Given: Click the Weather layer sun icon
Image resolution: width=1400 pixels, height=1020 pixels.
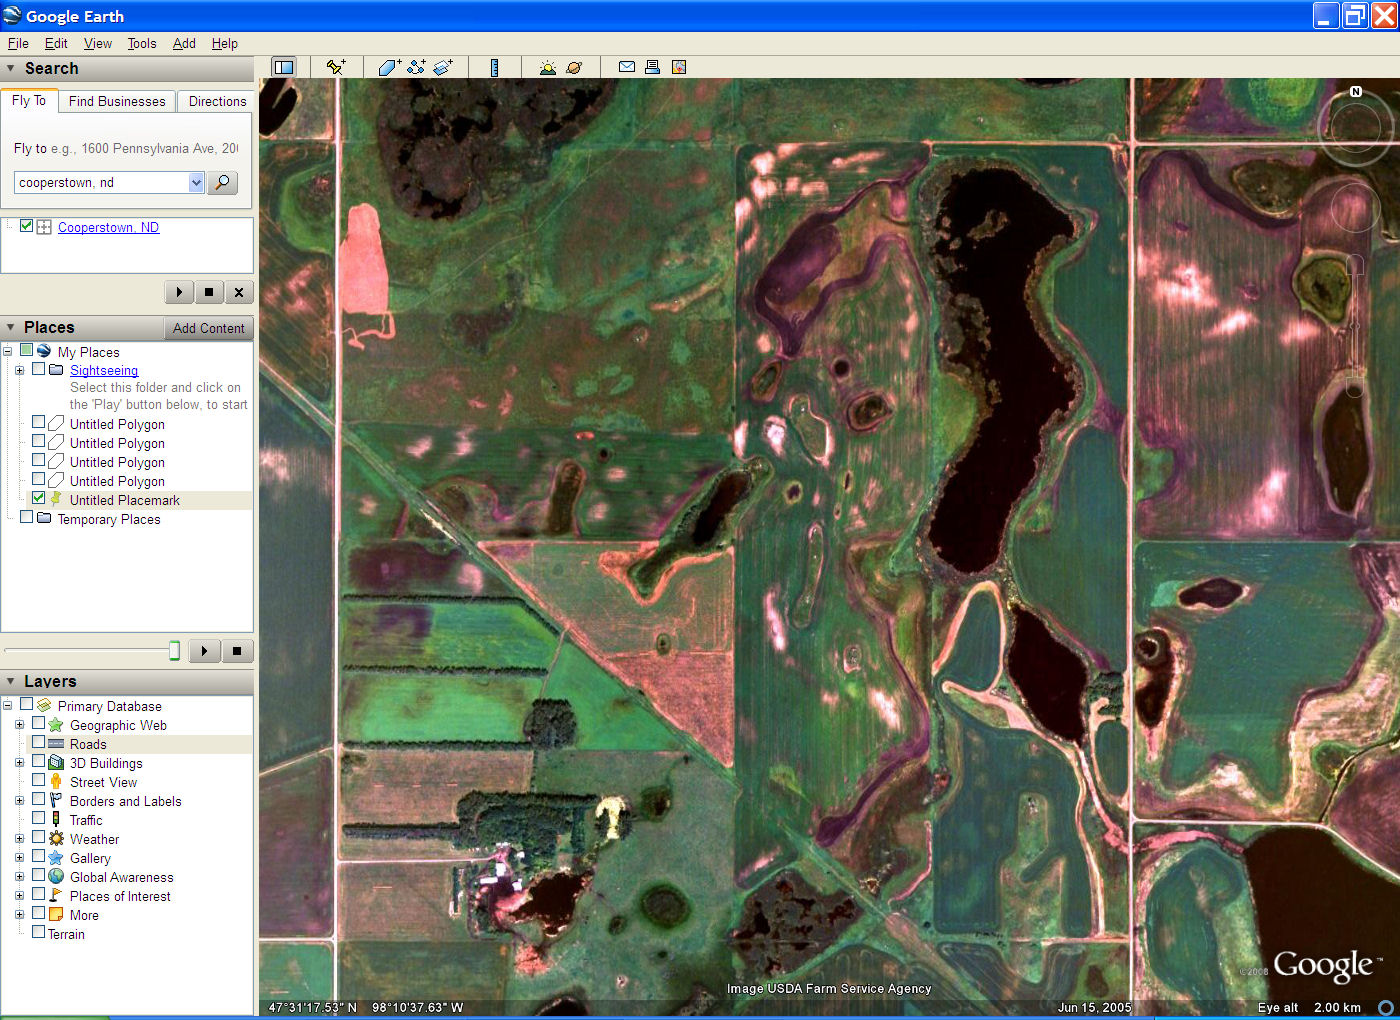Looking at the screenshot, I should [x=56, y=839].
